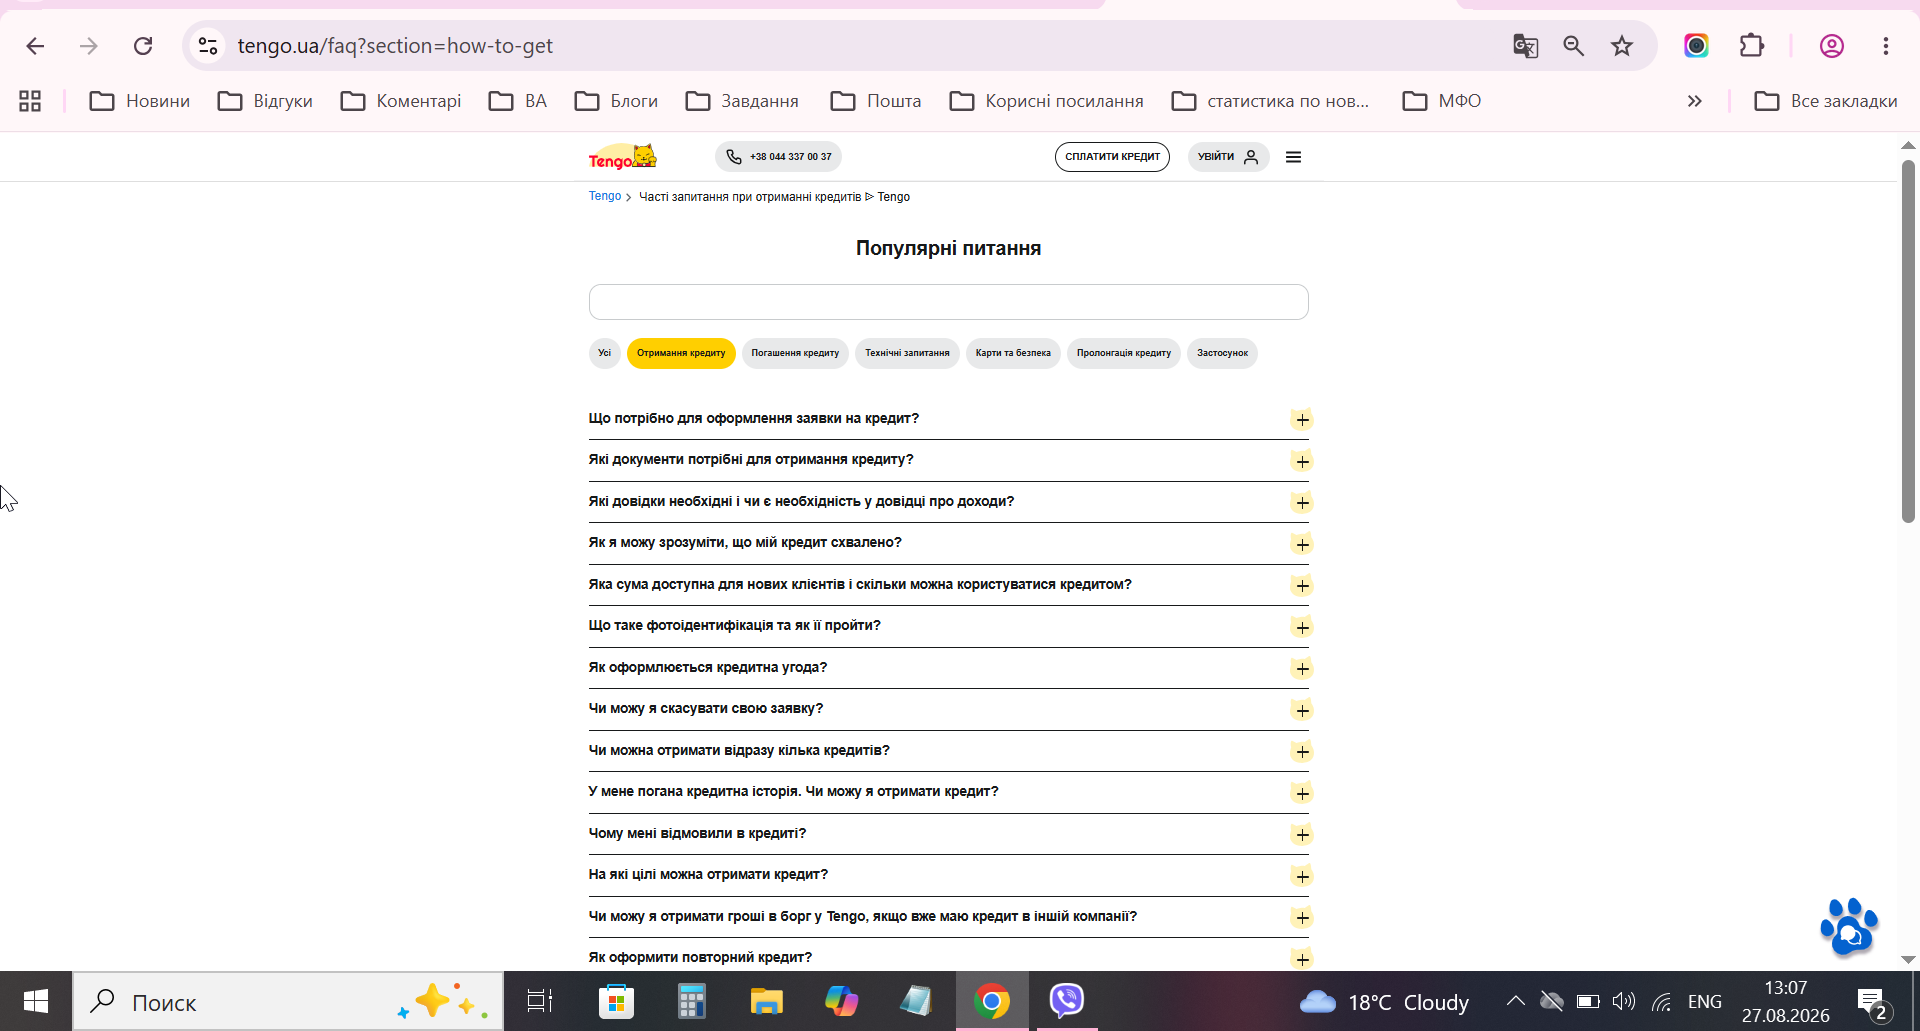Click the Google Translate icon
This screenshot has width=1920, height=1031.
point(1525,46)
